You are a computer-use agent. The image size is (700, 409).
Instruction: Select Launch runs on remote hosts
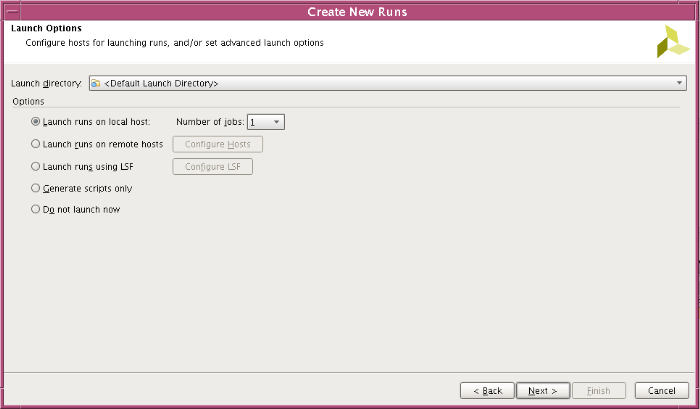point(37,144)
